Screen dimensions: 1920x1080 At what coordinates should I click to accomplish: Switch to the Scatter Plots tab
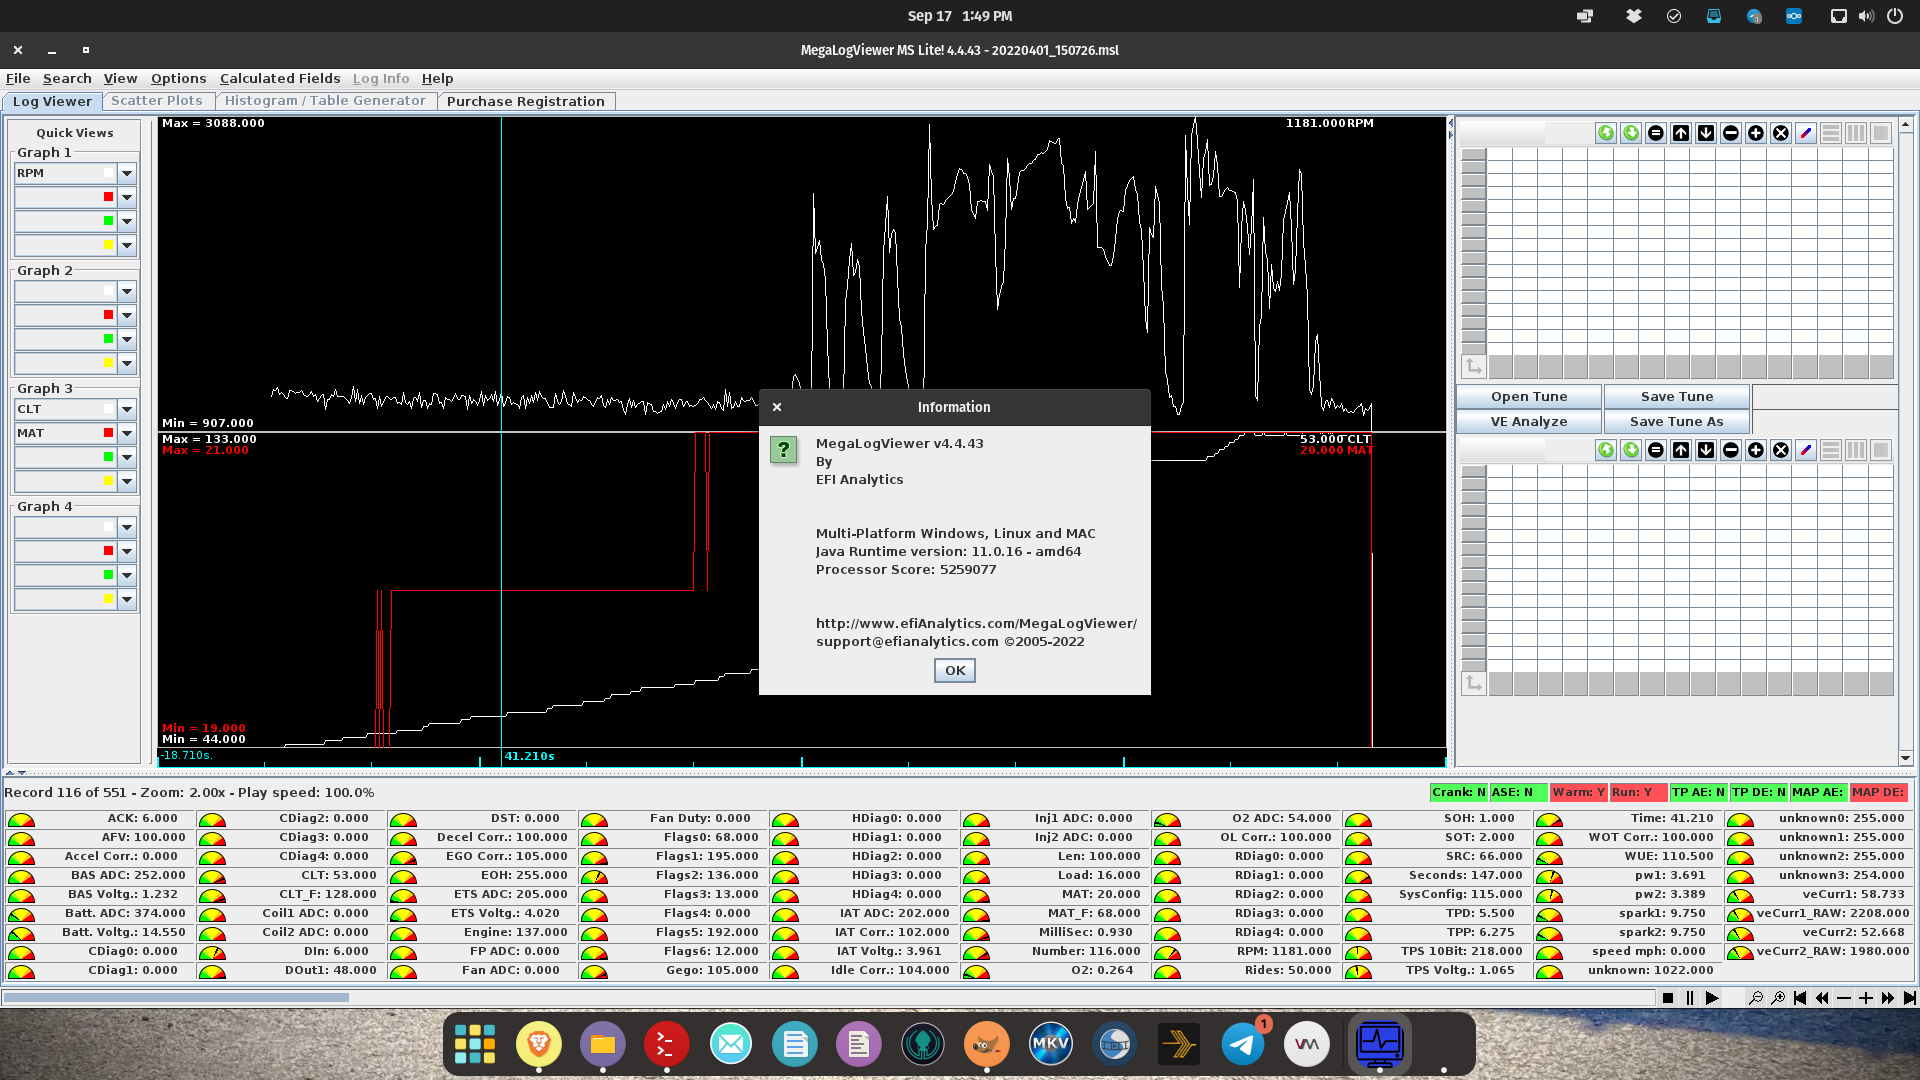point(156,101)
